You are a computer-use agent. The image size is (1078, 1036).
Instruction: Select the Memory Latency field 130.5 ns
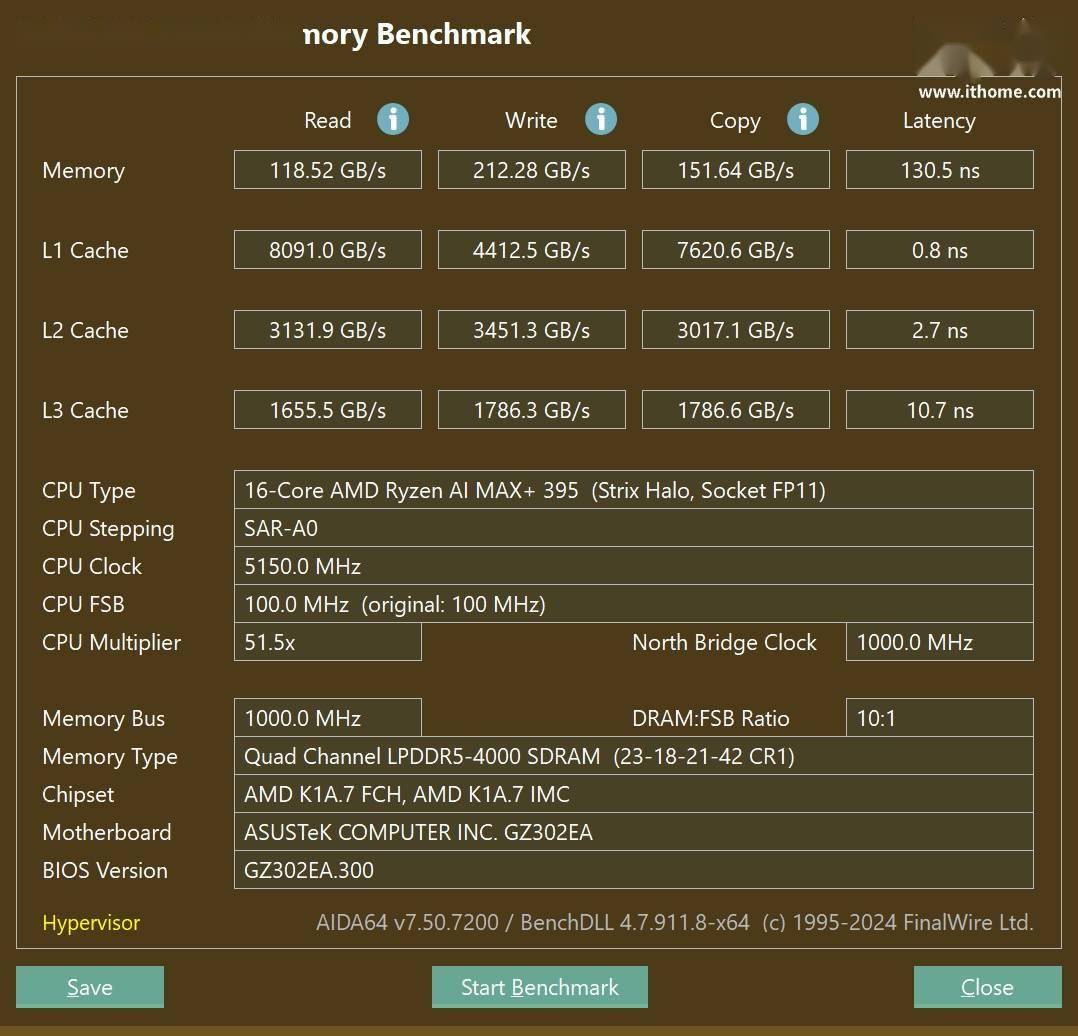pyautogui.click(x=939, y=170)
